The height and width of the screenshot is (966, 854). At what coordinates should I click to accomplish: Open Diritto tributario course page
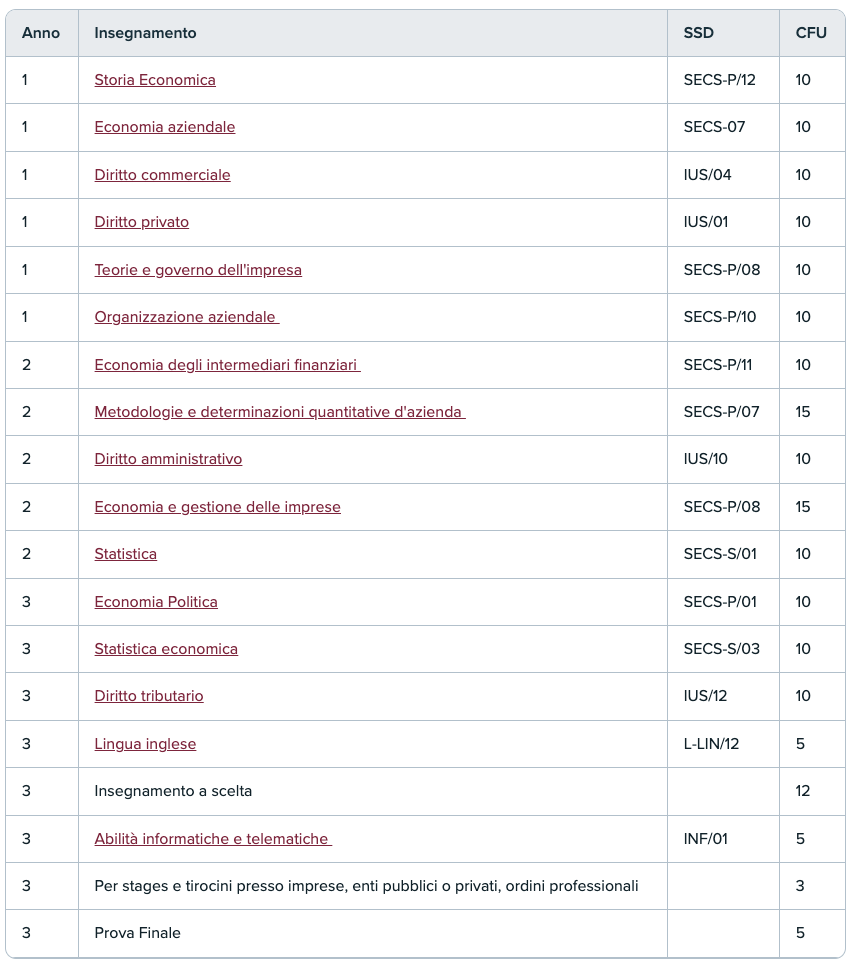149,696
